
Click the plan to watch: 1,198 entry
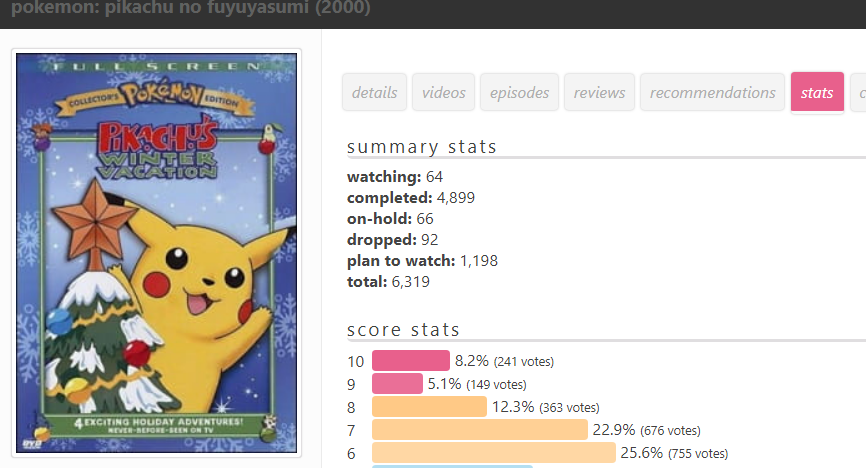(422, 261)
